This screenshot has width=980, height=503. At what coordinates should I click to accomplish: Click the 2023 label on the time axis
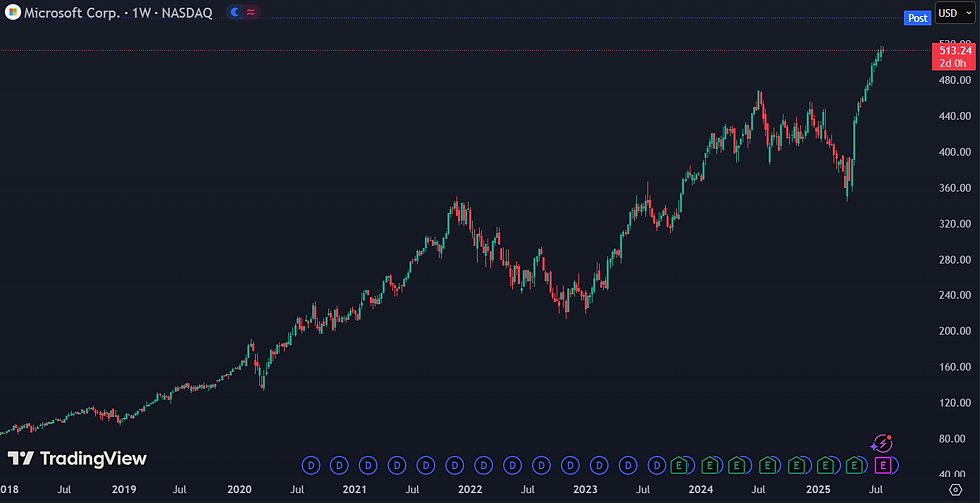click(x=586, y=489)
